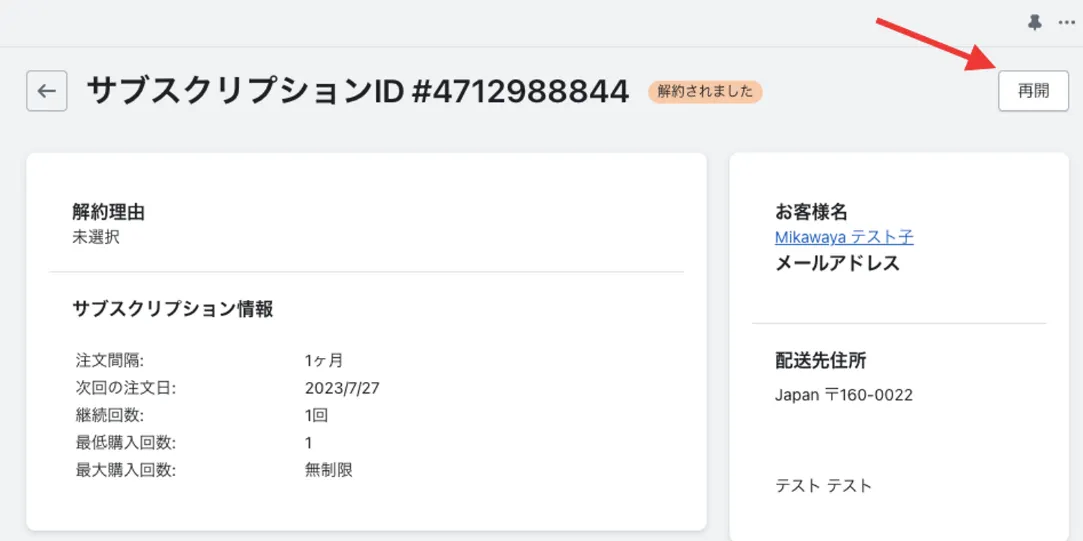Click the サブスクリプションID #4712988844 title
1083x541 pixels.
point(358,92)
